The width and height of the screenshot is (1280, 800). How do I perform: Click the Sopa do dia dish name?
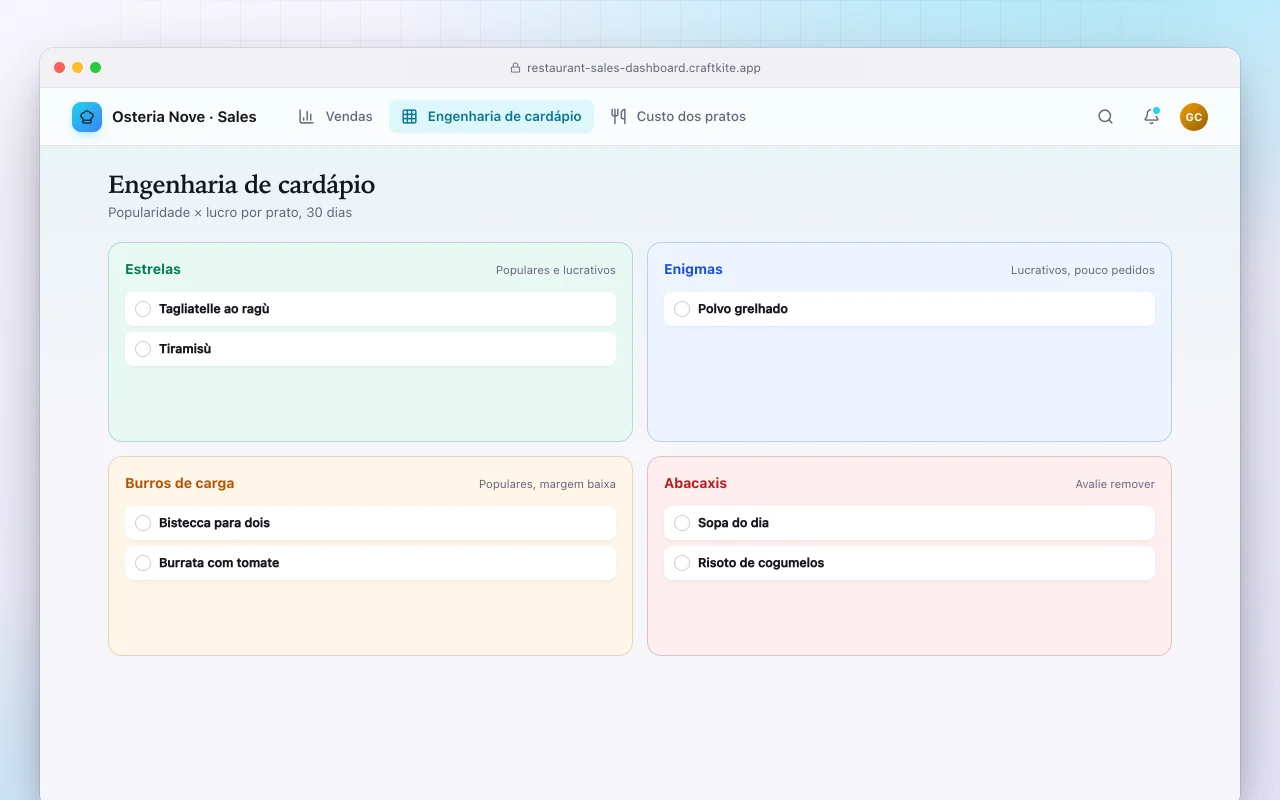point(733,523)
